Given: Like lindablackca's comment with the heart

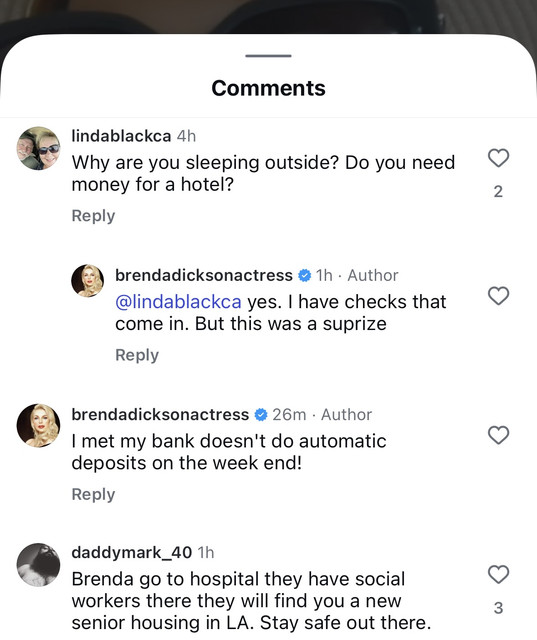Looking at the screenshot, I should [x=498, y=158].
